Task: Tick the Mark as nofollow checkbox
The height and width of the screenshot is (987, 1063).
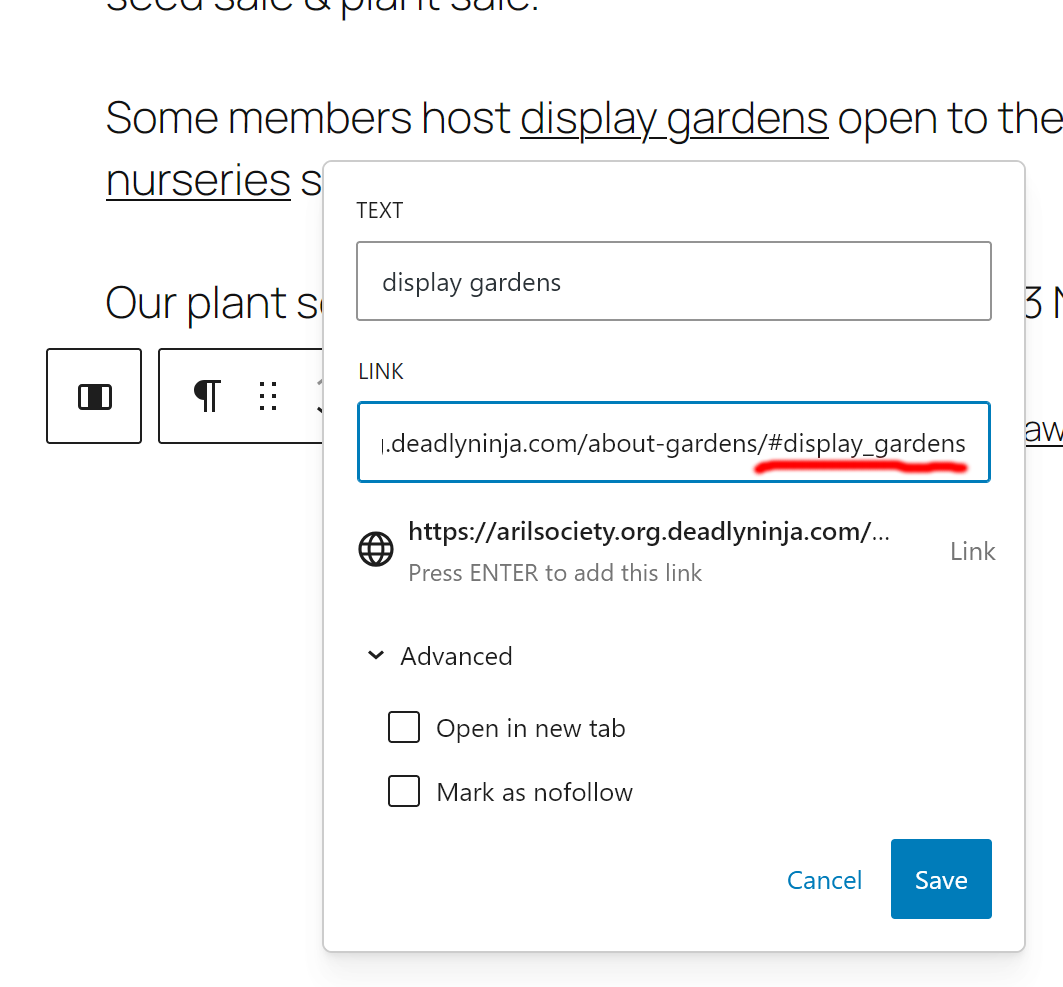Action: click(x=404, y=792)
